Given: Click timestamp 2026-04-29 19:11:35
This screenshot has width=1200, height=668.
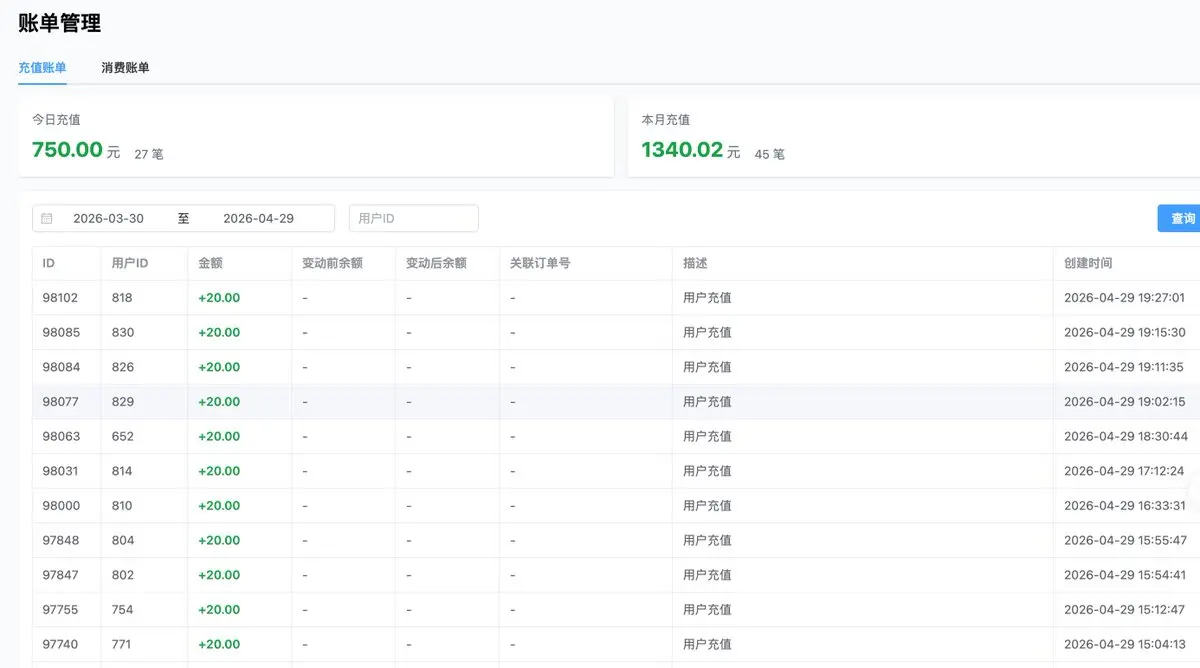Looking at the screenshot, I should pyautogui.click(x=1124, y=367).
